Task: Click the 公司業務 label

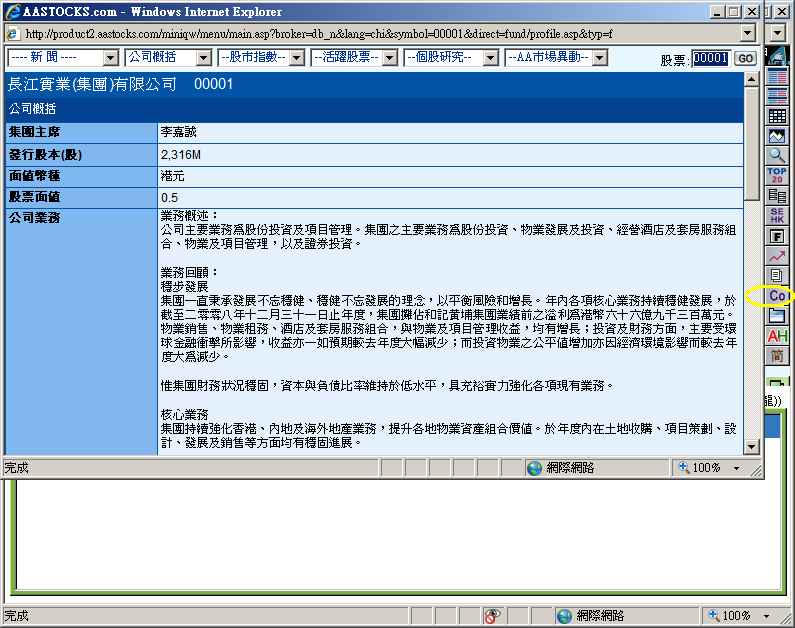Action: [34, 218]
